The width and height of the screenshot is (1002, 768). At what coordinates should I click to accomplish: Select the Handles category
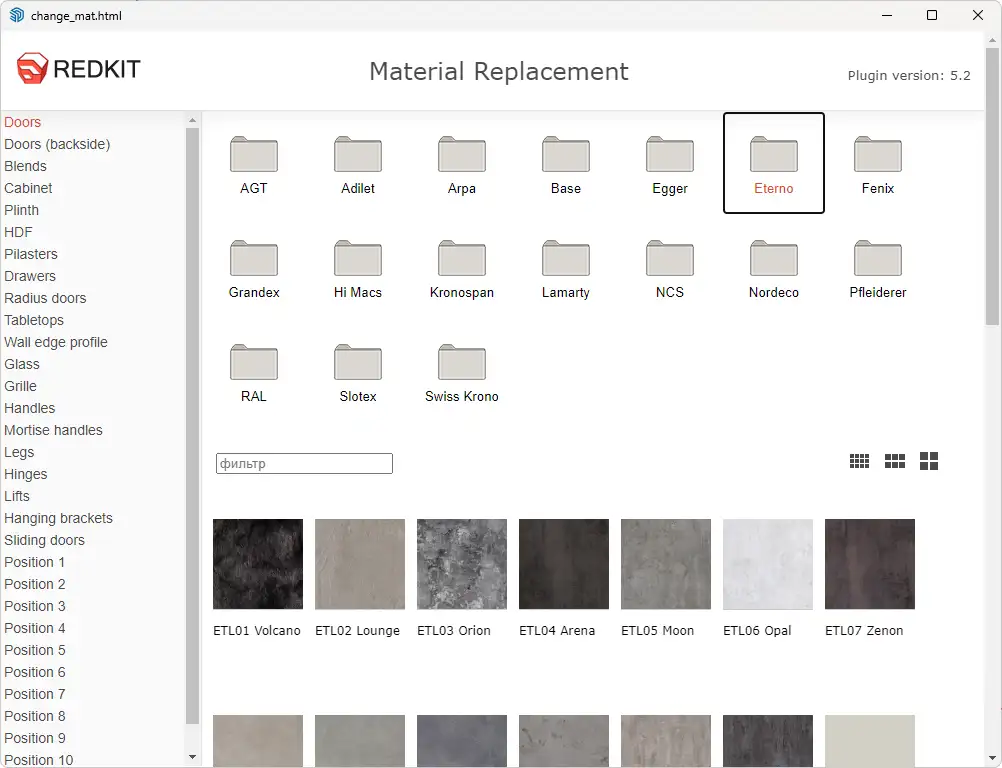point(29,408)
